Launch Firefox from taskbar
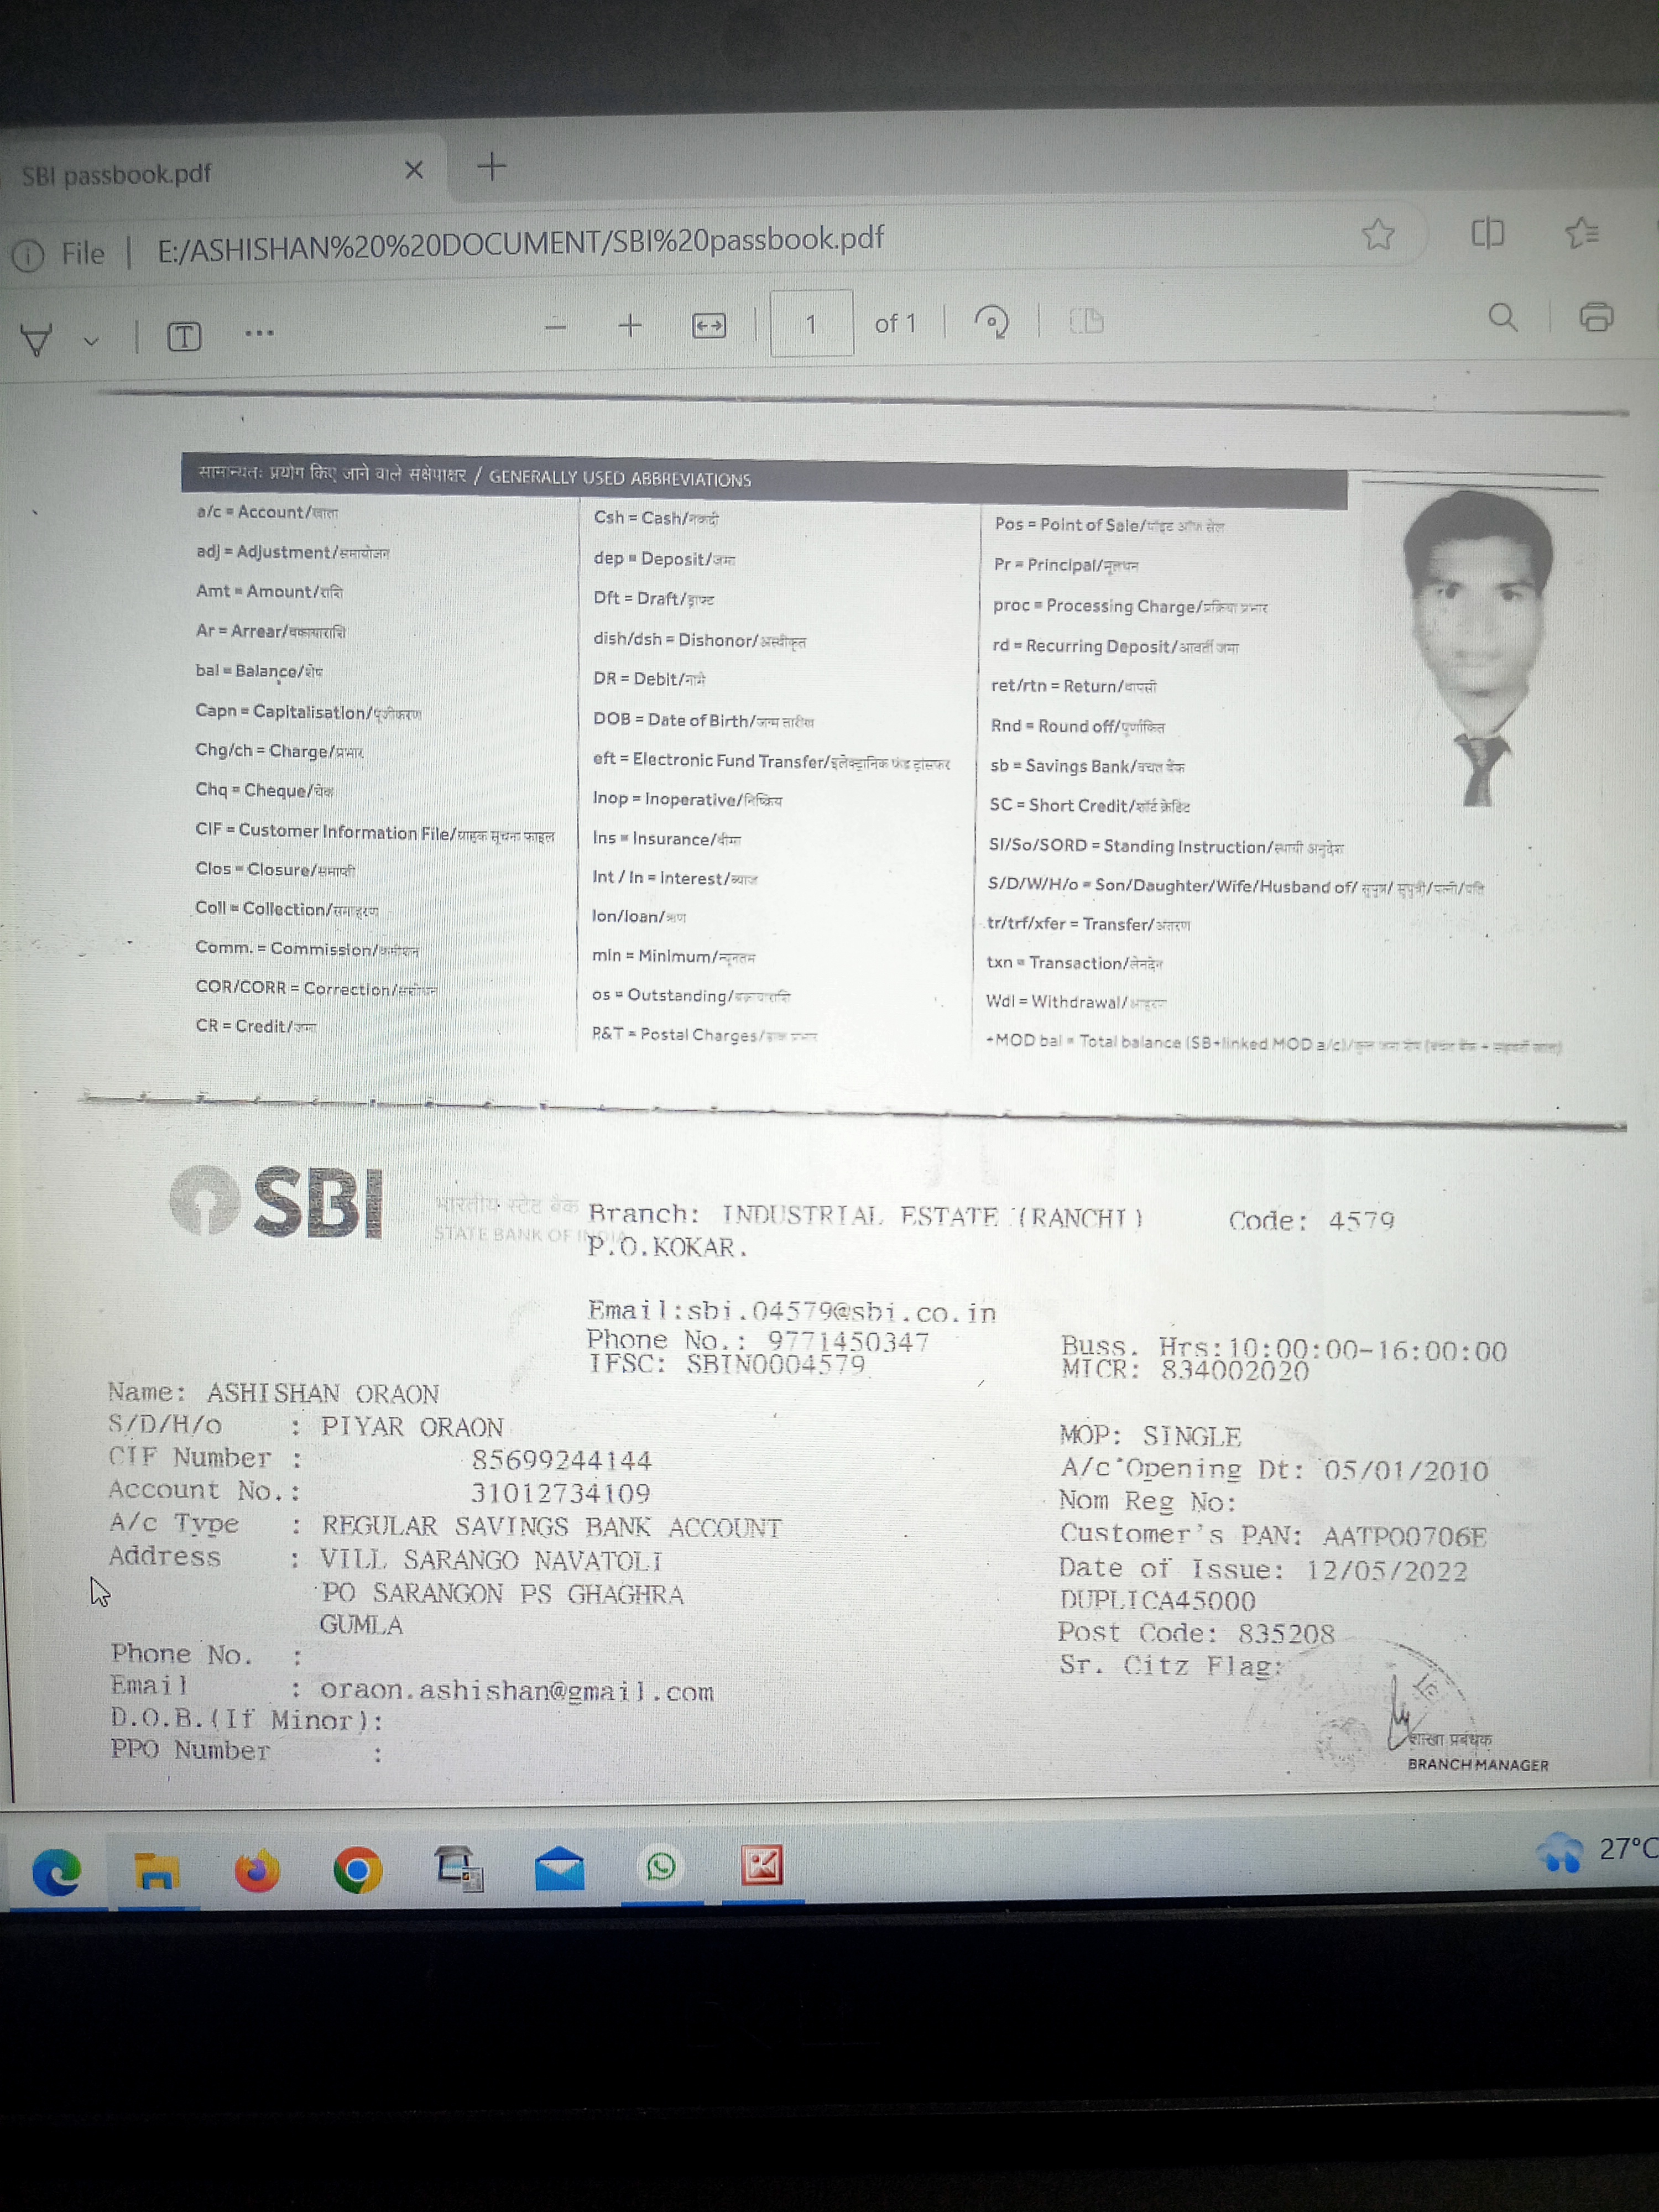 pyautogui.click(x=257, y=1870)
